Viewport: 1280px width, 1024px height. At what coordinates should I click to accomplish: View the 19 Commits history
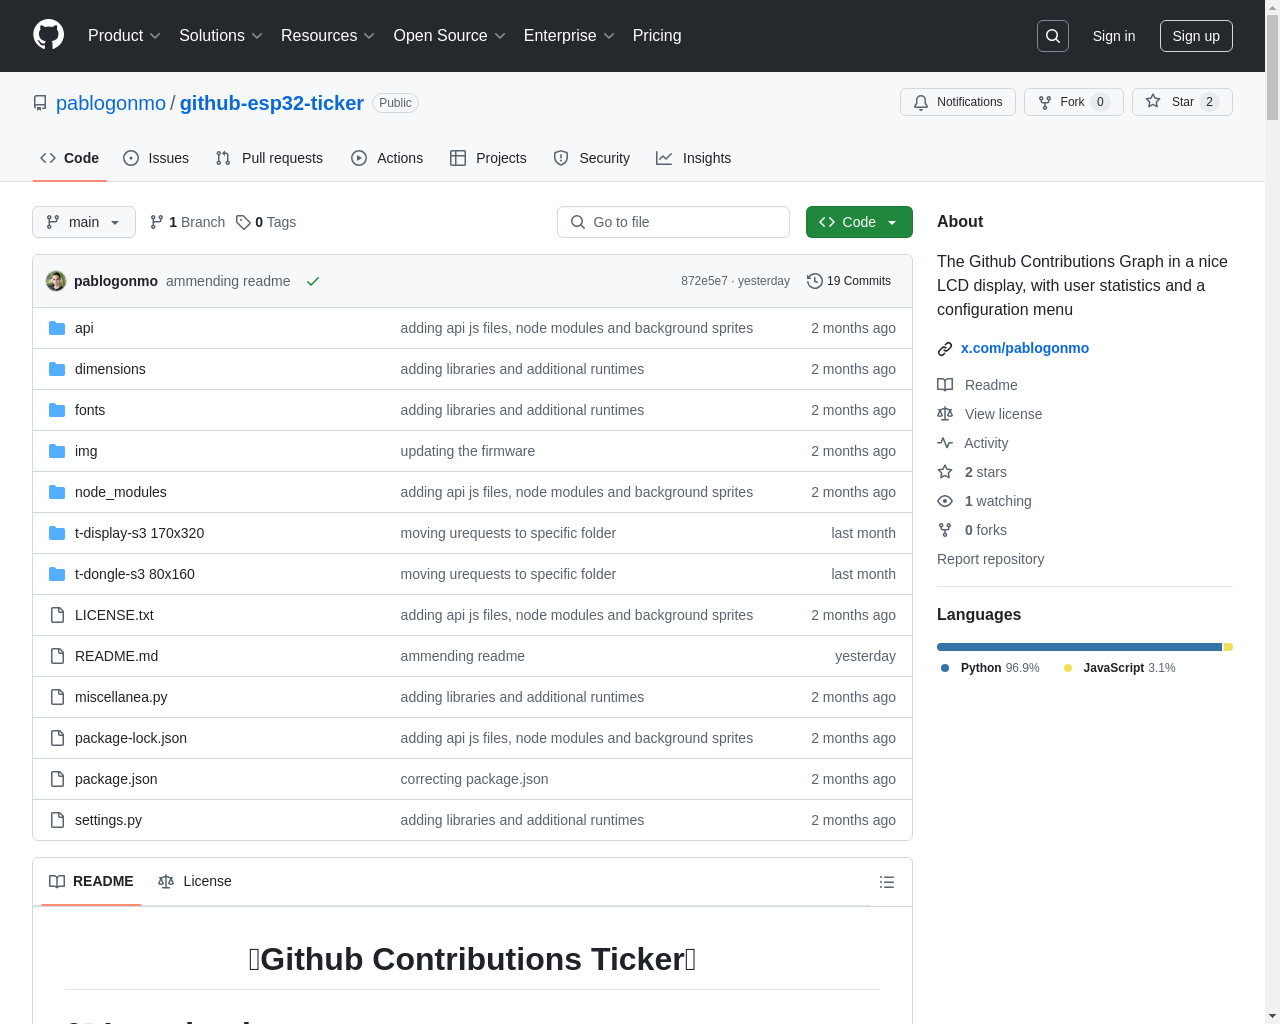[x=849, y=281]
